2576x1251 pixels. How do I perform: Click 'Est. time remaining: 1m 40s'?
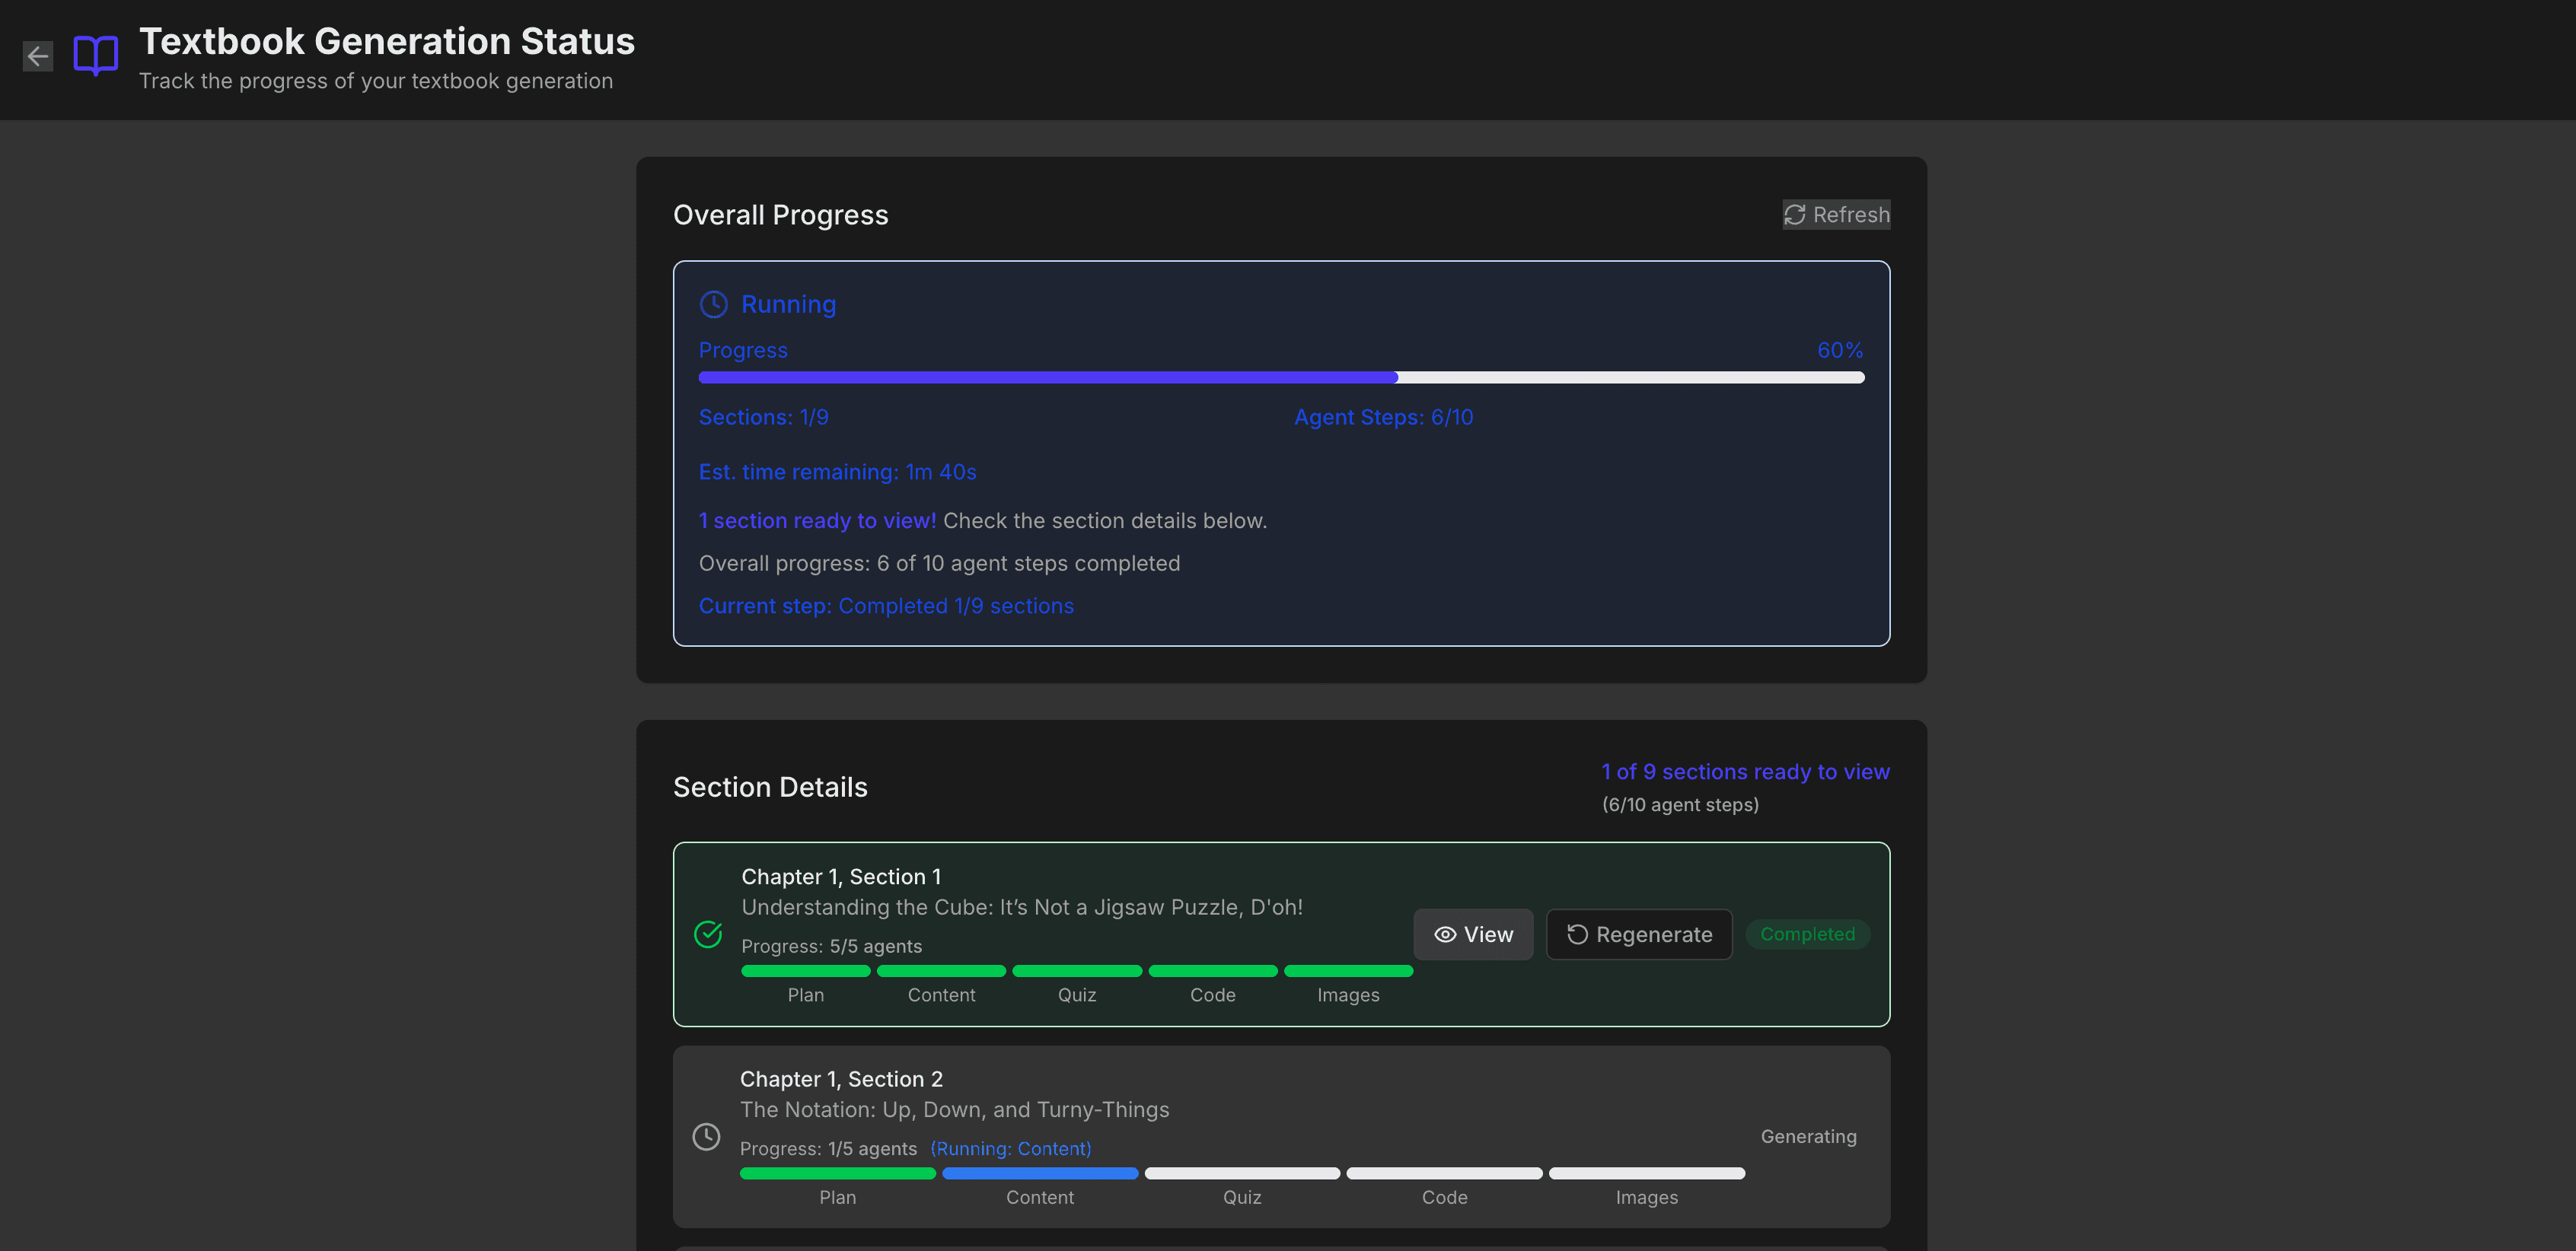pos(838,472)
